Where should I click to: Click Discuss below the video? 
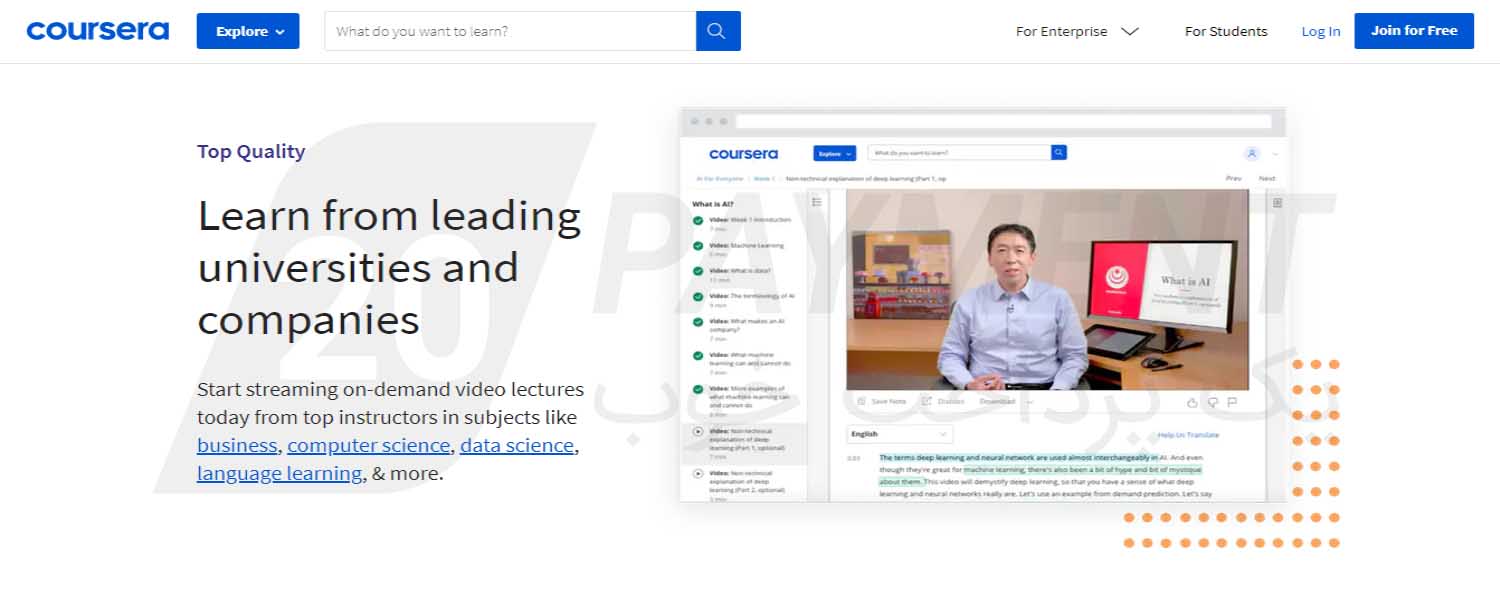pos(943,401)
